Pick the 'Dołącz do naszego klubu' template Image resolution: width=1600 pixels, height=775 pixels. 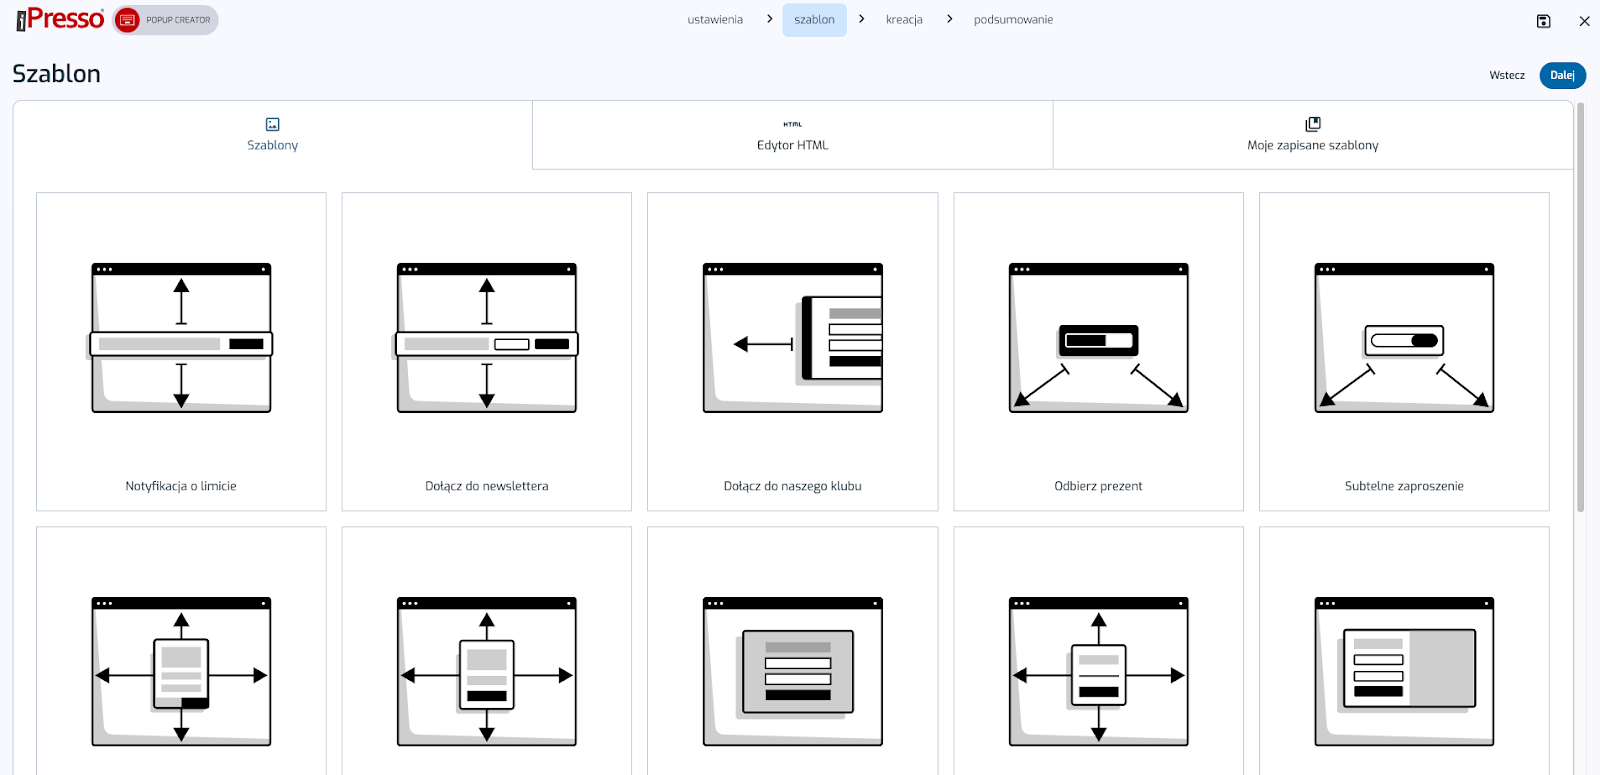792,351
